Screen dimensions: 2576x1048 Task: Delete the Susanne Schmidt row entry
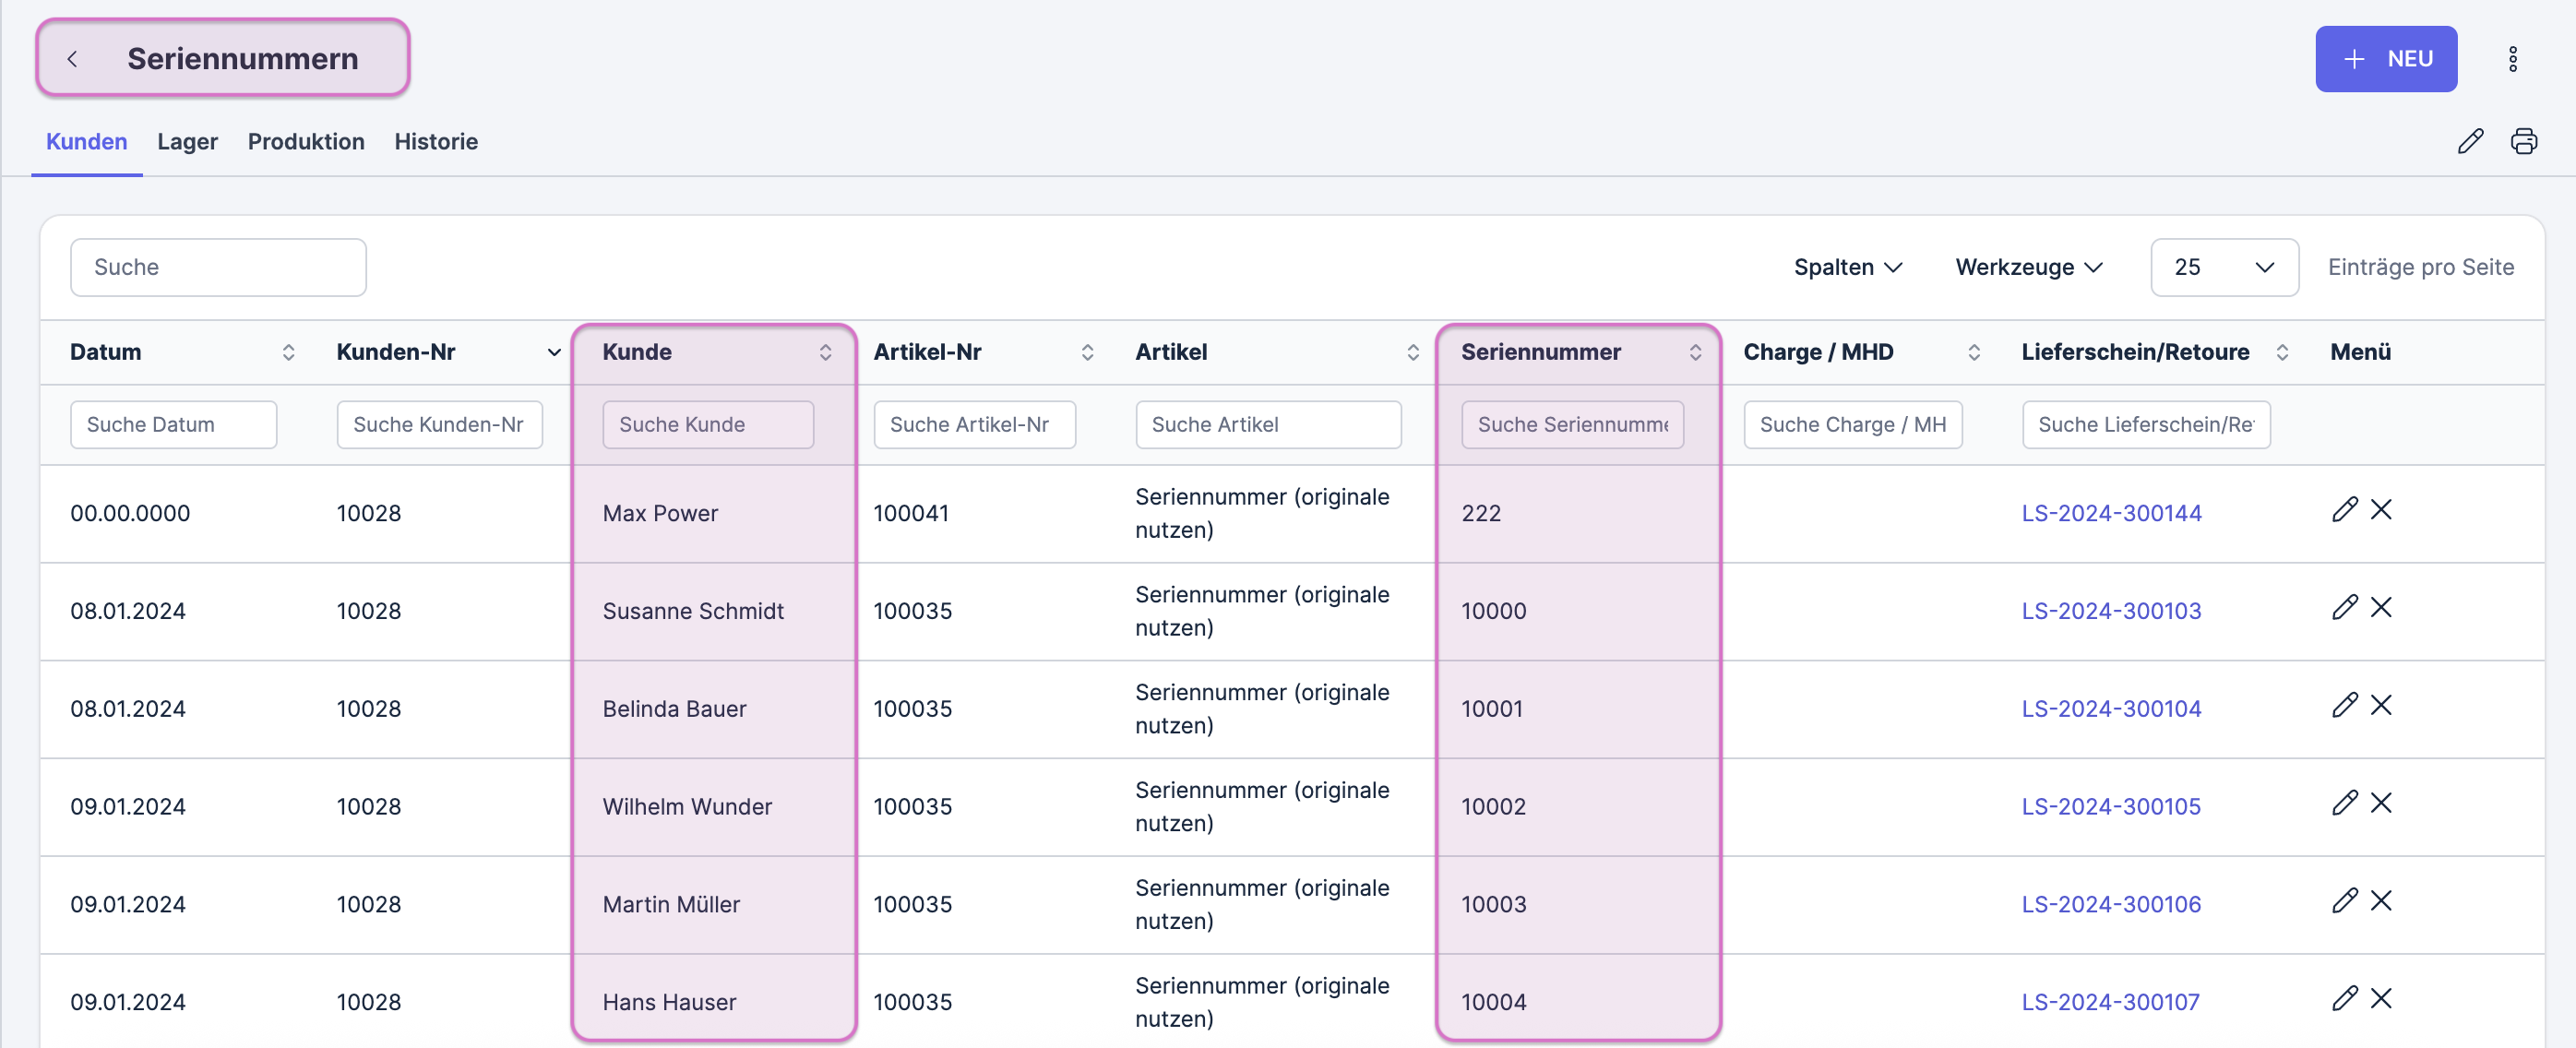pos(2381,608)
